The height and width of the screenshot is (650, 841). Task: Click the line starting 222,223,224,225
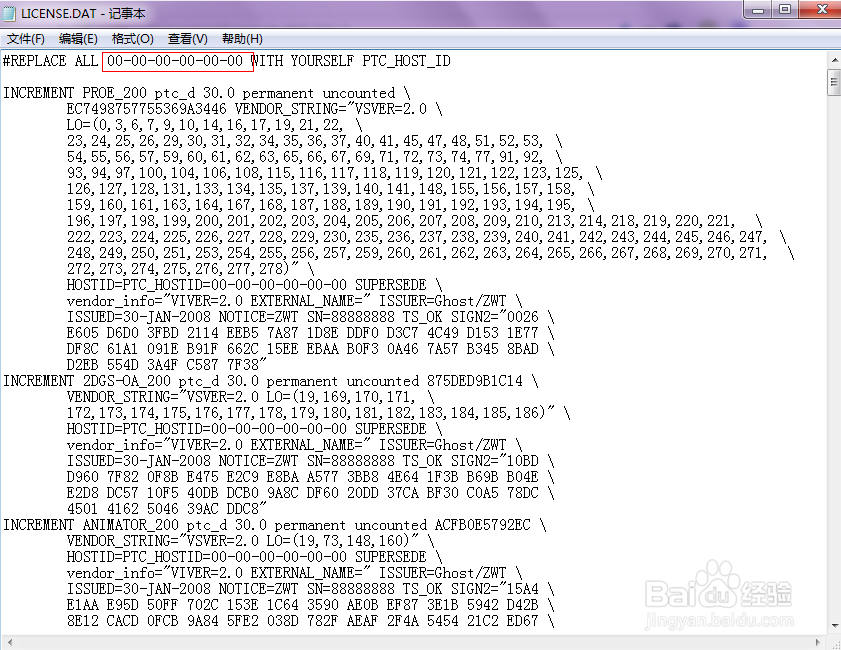click(426, 237)
